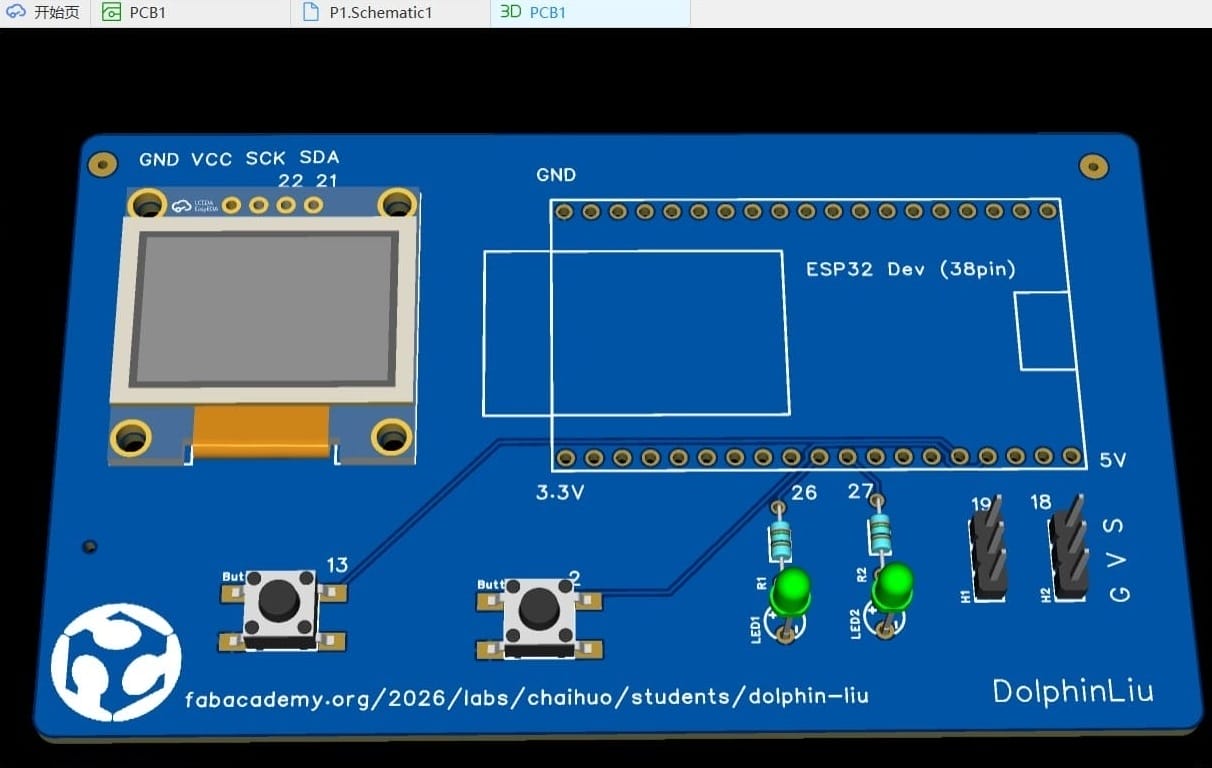Select resistor R1 above LED1
Image resolution: width=1212 pixels, height=768 pixels.
781,541
